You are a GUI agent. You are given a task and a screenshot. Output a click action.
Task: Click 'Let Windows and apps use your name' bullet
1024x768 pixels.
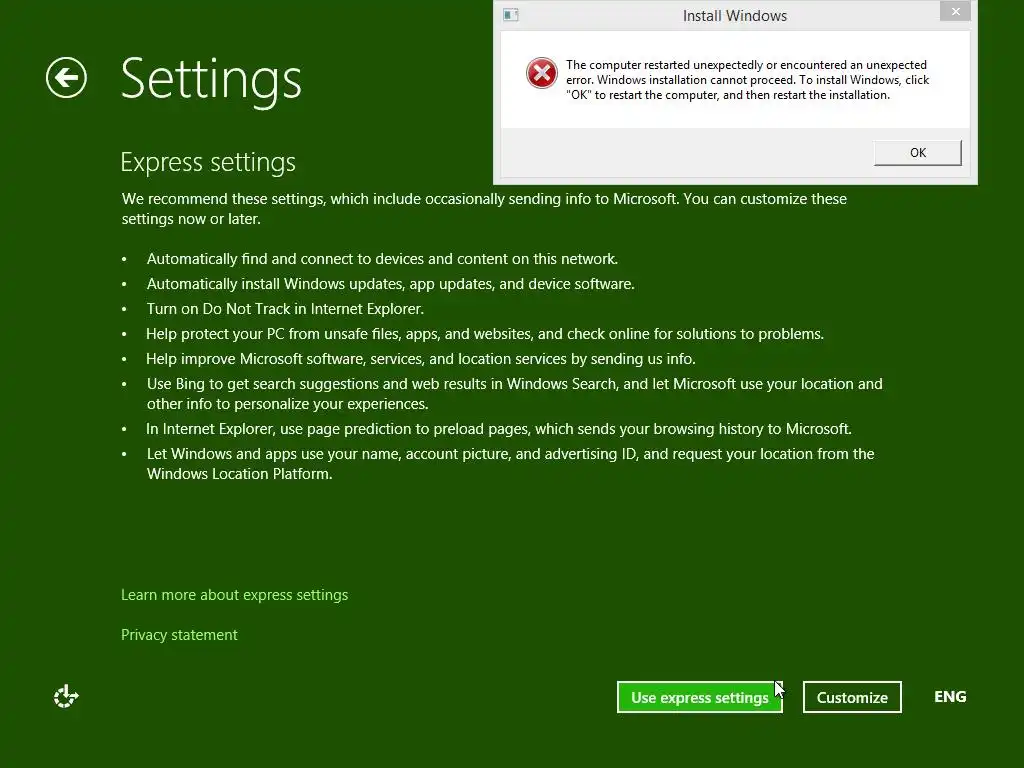[x=510, y=464]
